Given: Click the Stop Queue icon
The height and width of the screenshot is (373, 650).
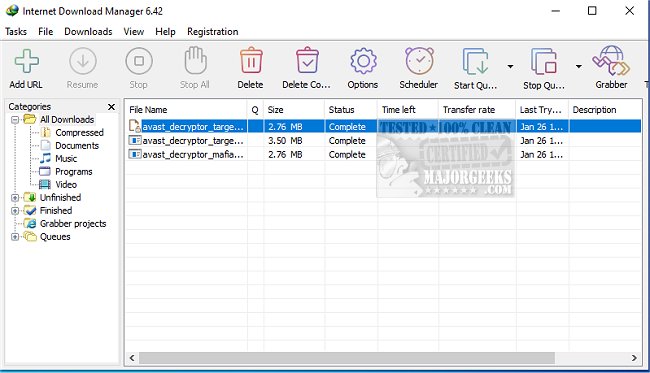Looking at the screenshot, I should 544,61.
